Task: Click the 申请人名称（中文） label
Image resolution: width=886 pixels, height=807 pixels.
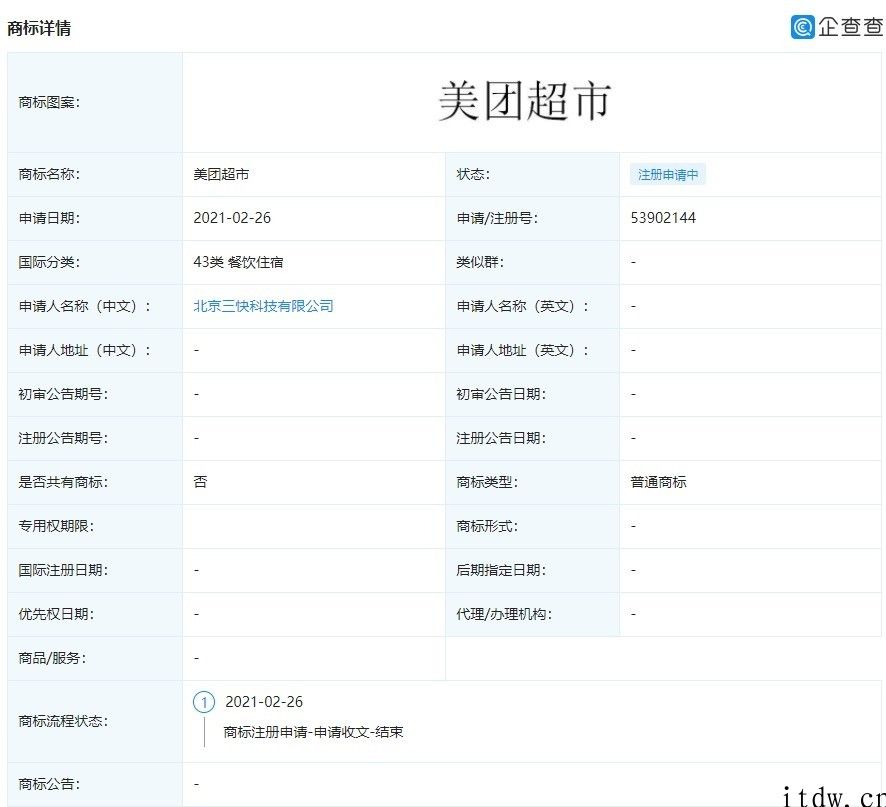Action: [x=85, y=306]
